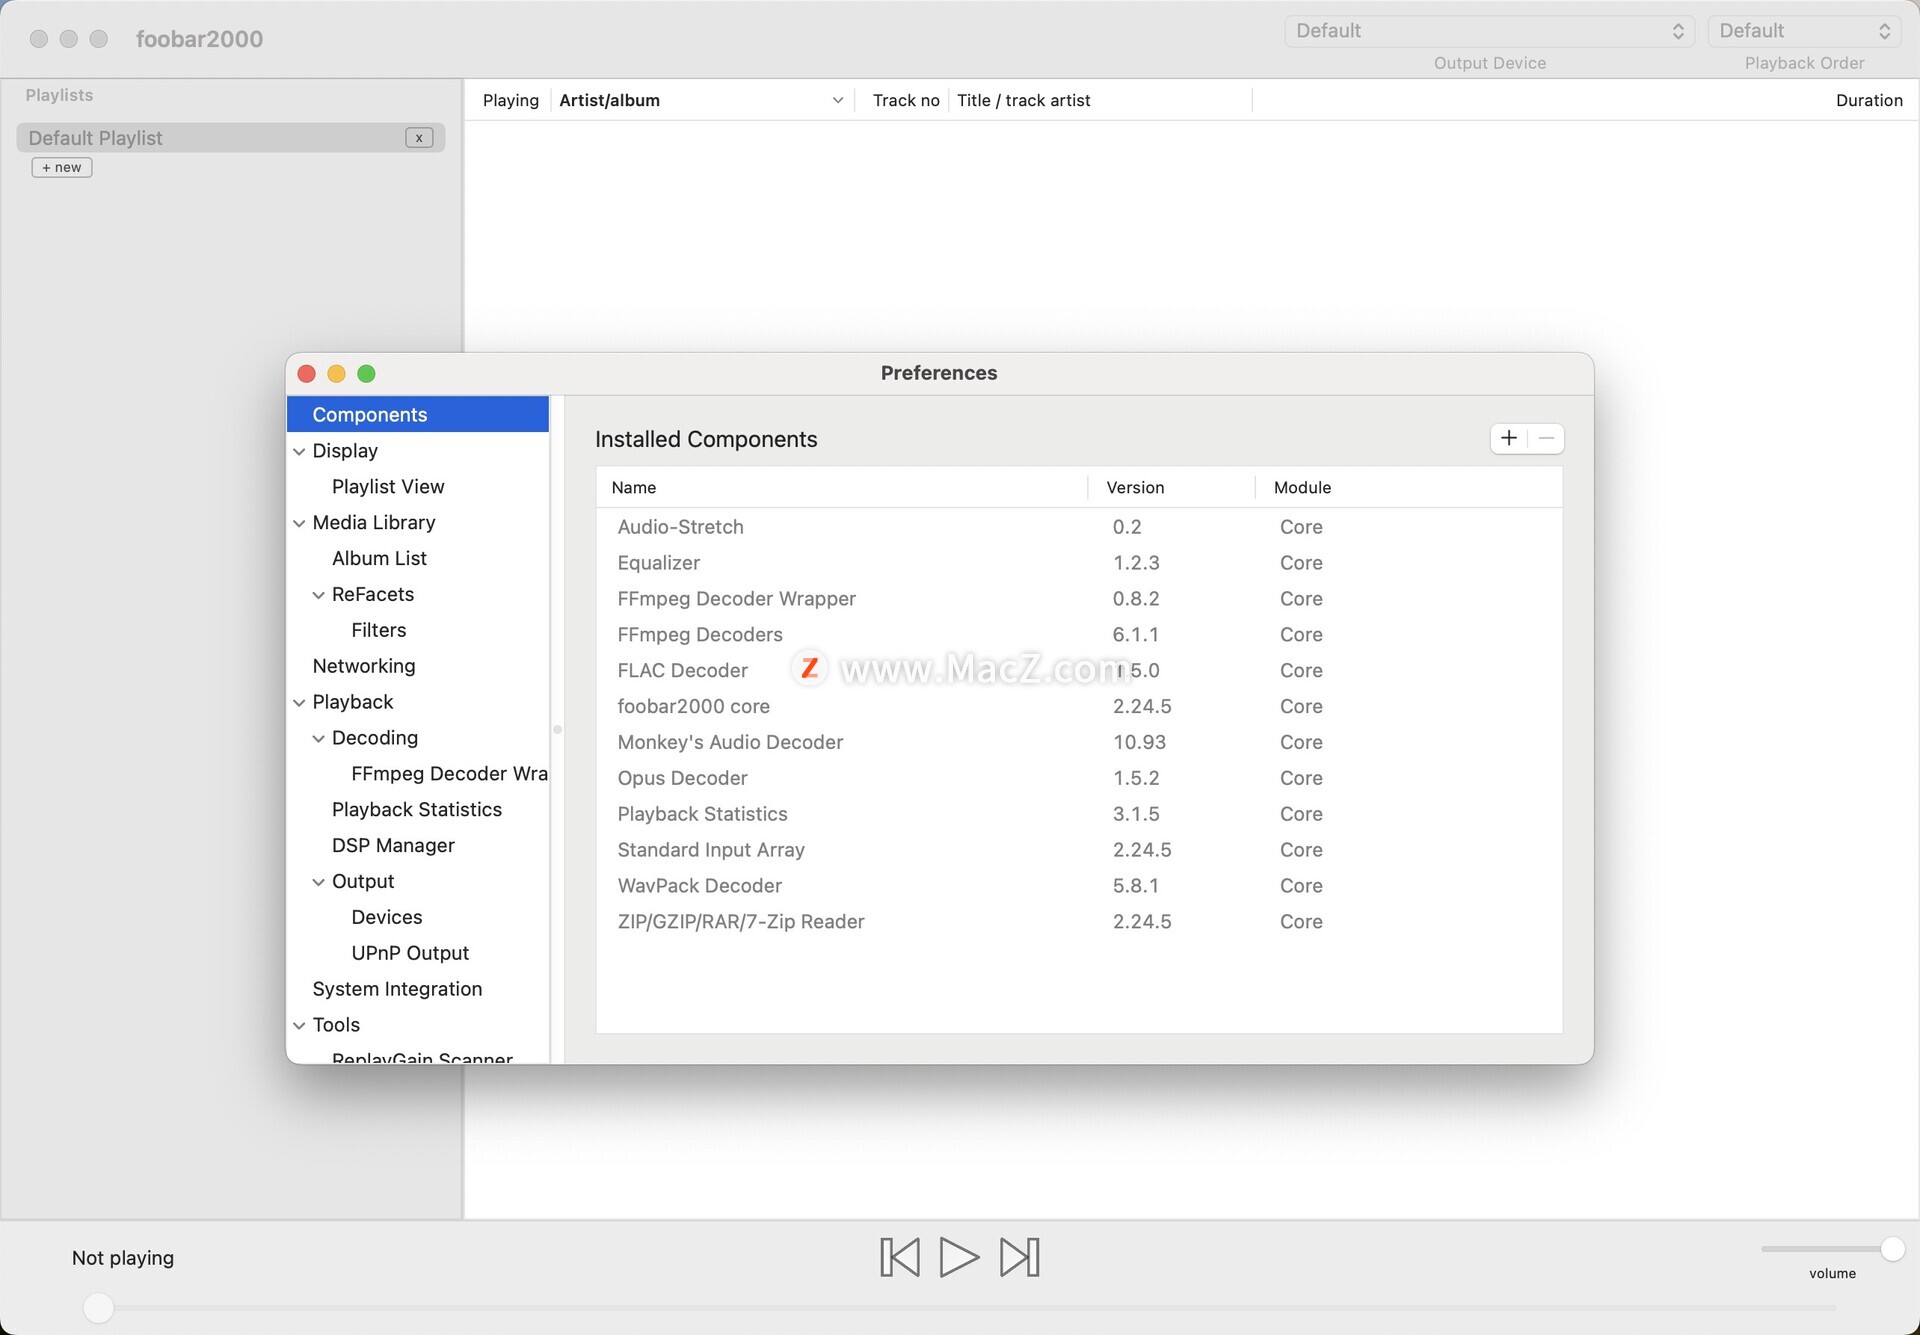Click the previous track button
Screen dimensions: 1920x1335
point(899,1257)
